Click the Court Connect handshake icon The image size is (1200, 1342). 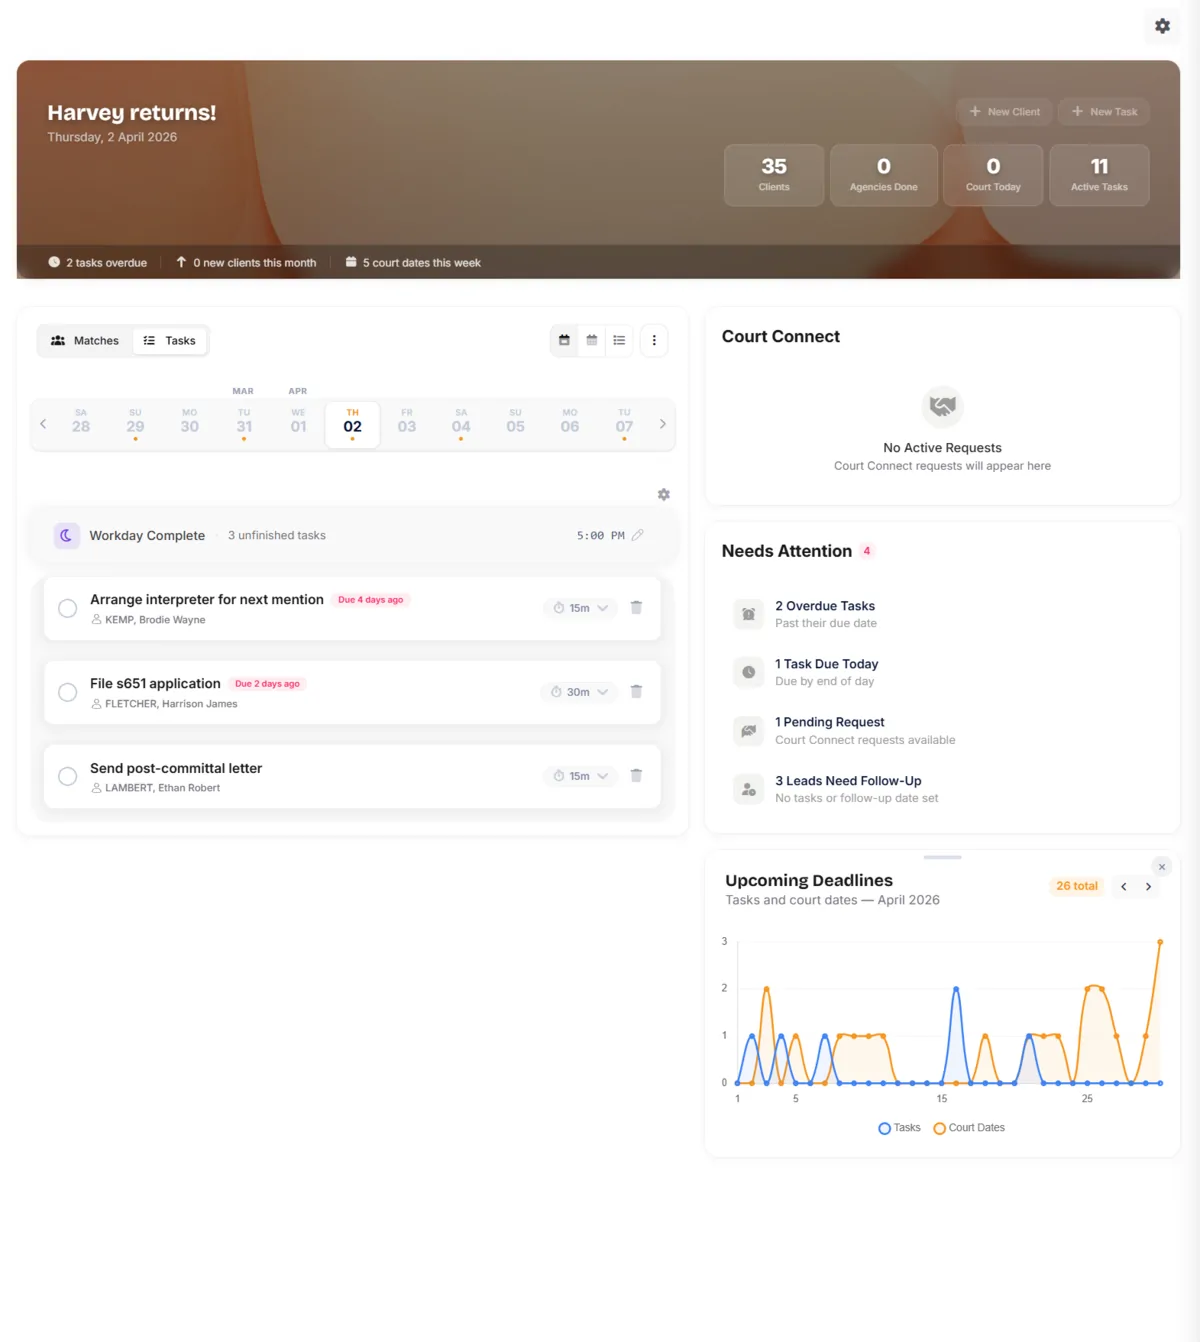coord(942,406)
